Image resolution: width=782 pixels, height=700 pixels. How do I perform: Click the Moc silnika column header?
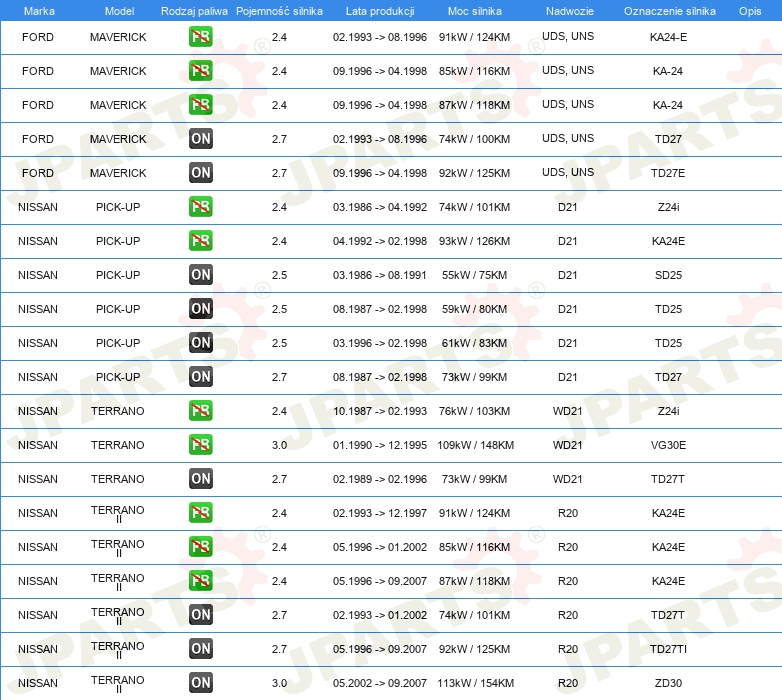pyautogui.click(x=474, y=11)
